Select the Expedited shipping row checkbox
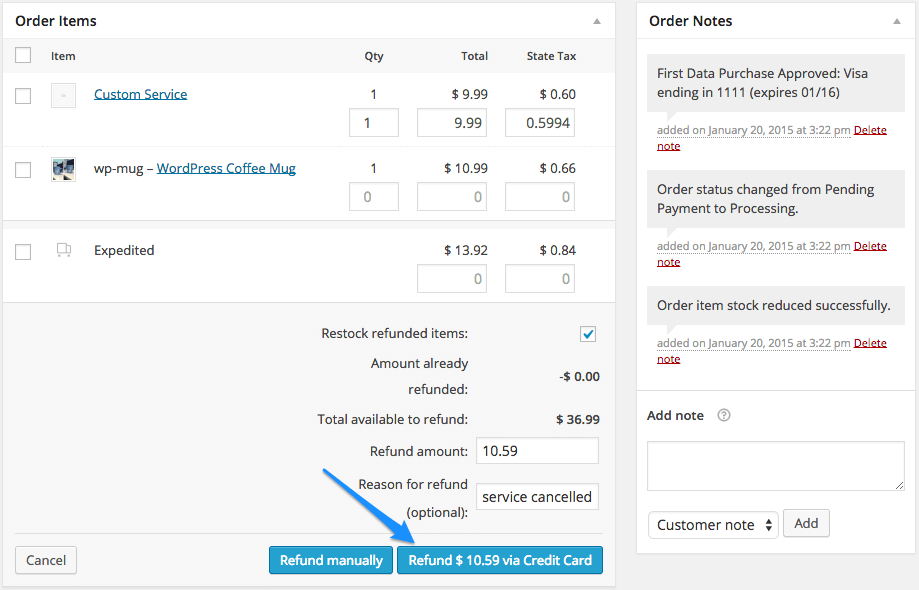The width and height of the screenshot is (919, 590). tap(23, 251)
